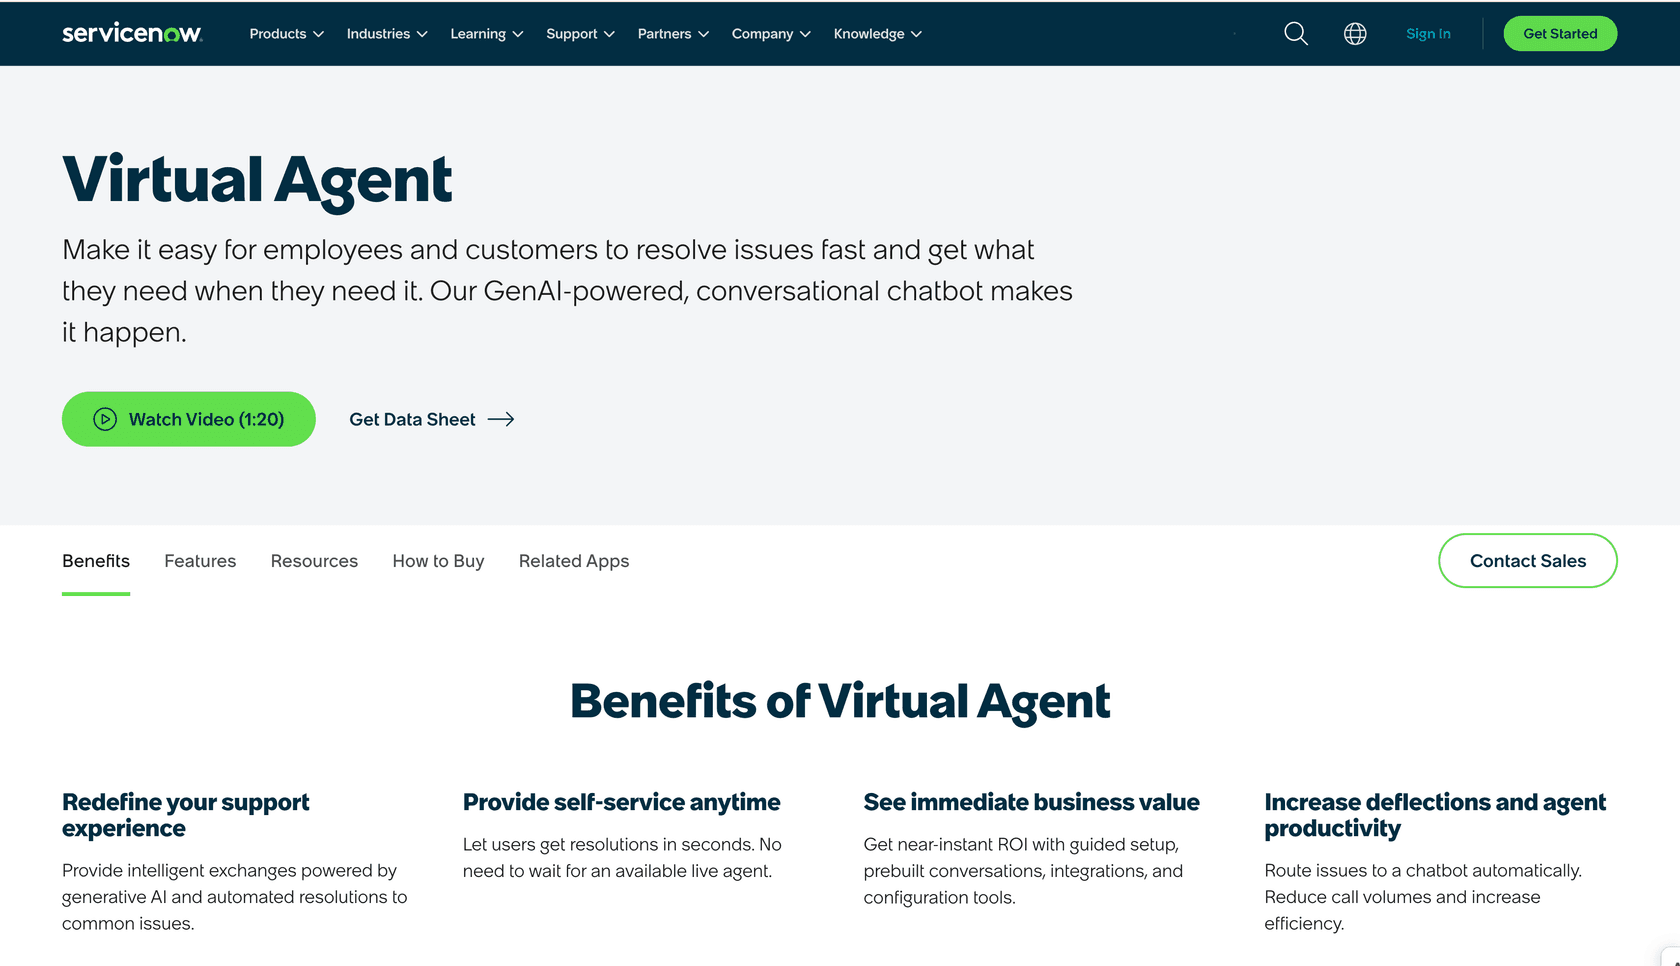The image size is (1680, 966).
Task: Click the hero paragraph starting "Make it easy for employees"
Action: 567,291
